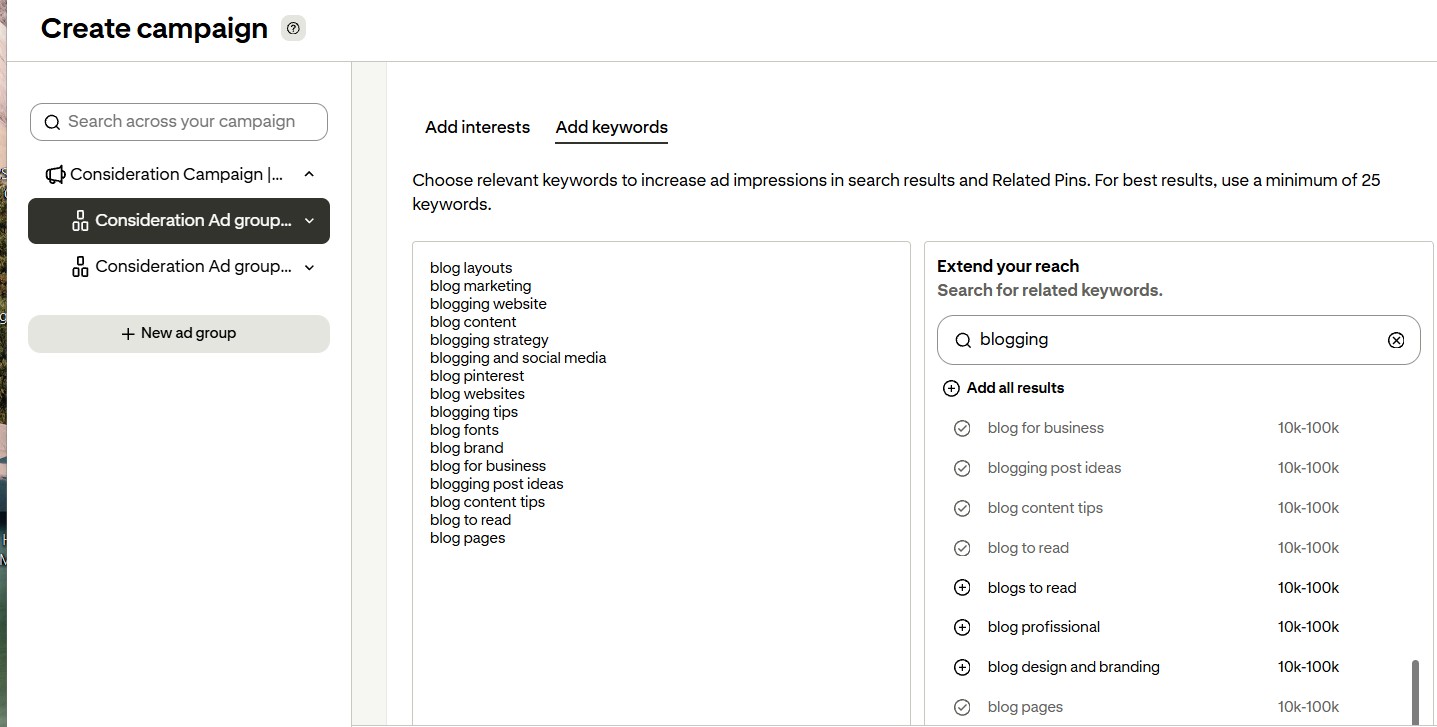Click 'blog design and branding' result label
The height and width of the screenshot is (727, 1437).
pyautogui.click(x=1074, y=667)
